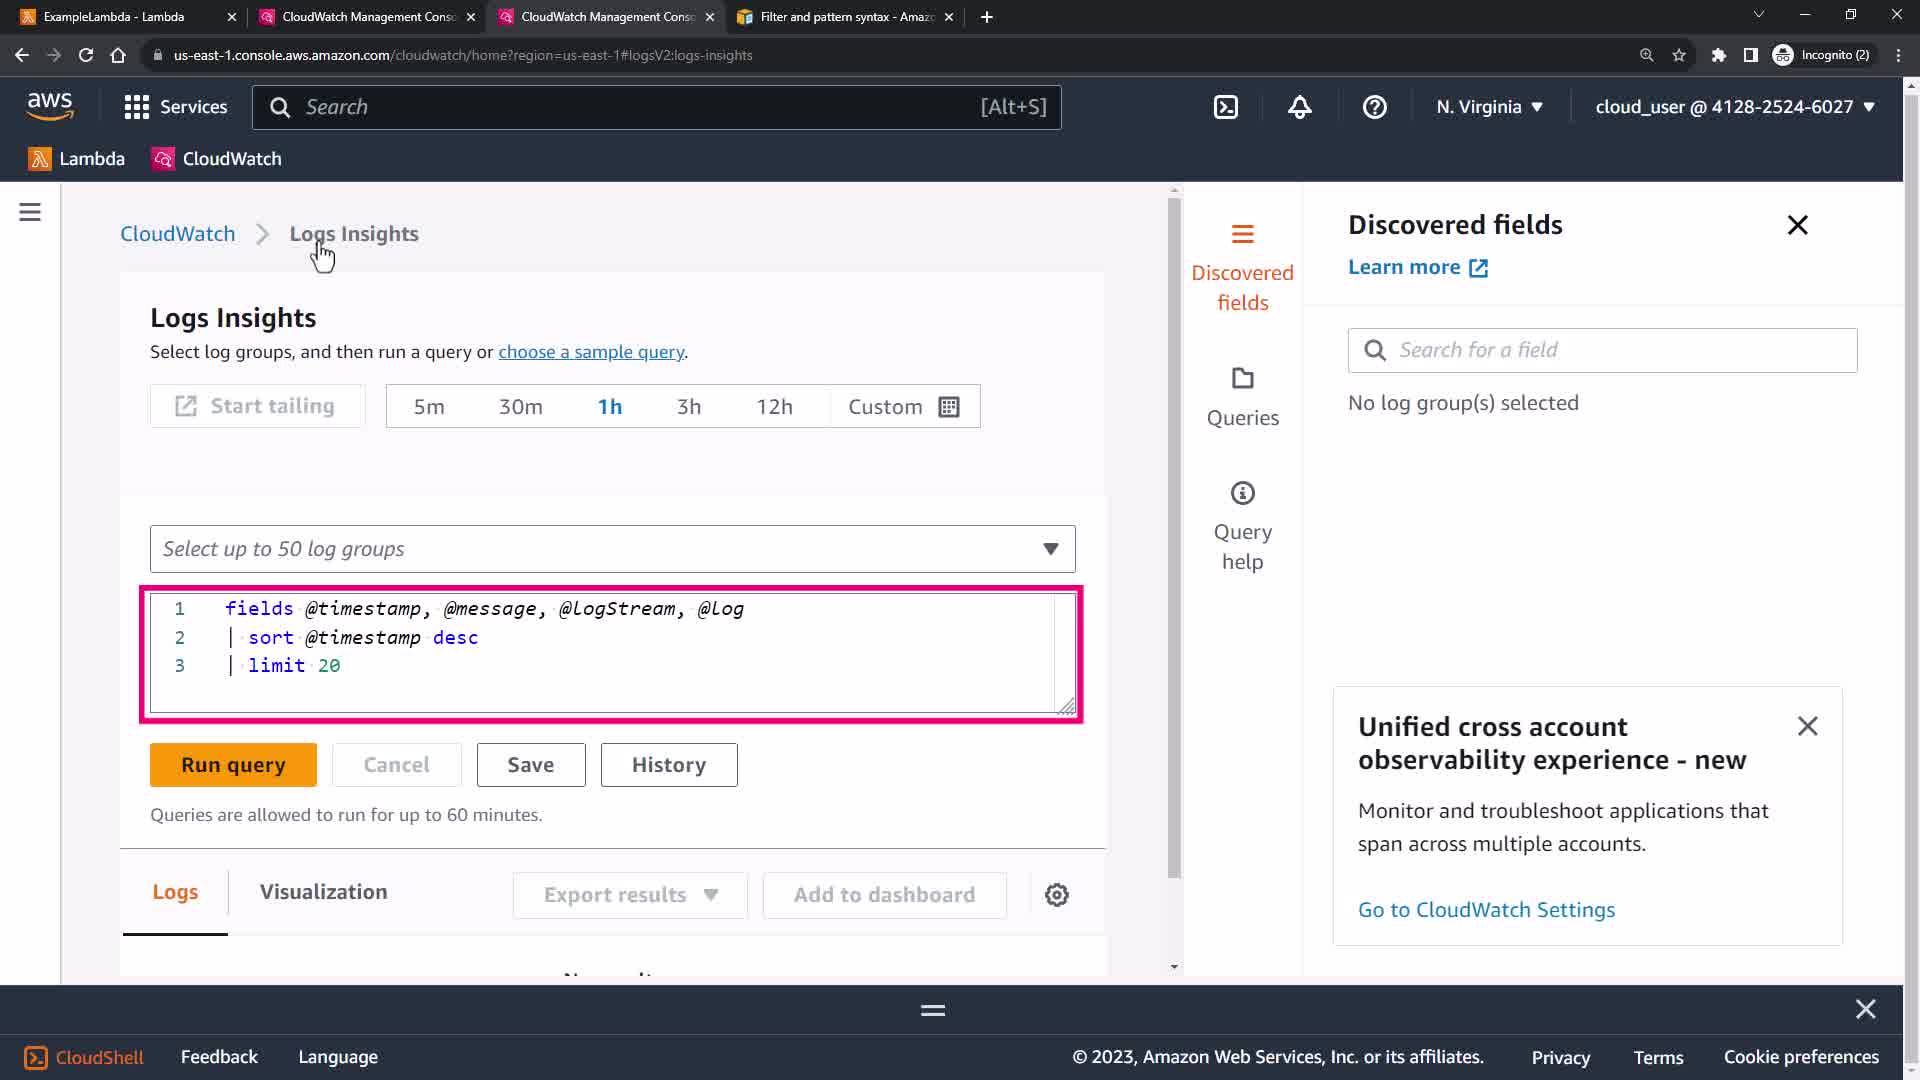
Task: Expand the left hamburger navigation menu
Action: (x=30, y=212)
